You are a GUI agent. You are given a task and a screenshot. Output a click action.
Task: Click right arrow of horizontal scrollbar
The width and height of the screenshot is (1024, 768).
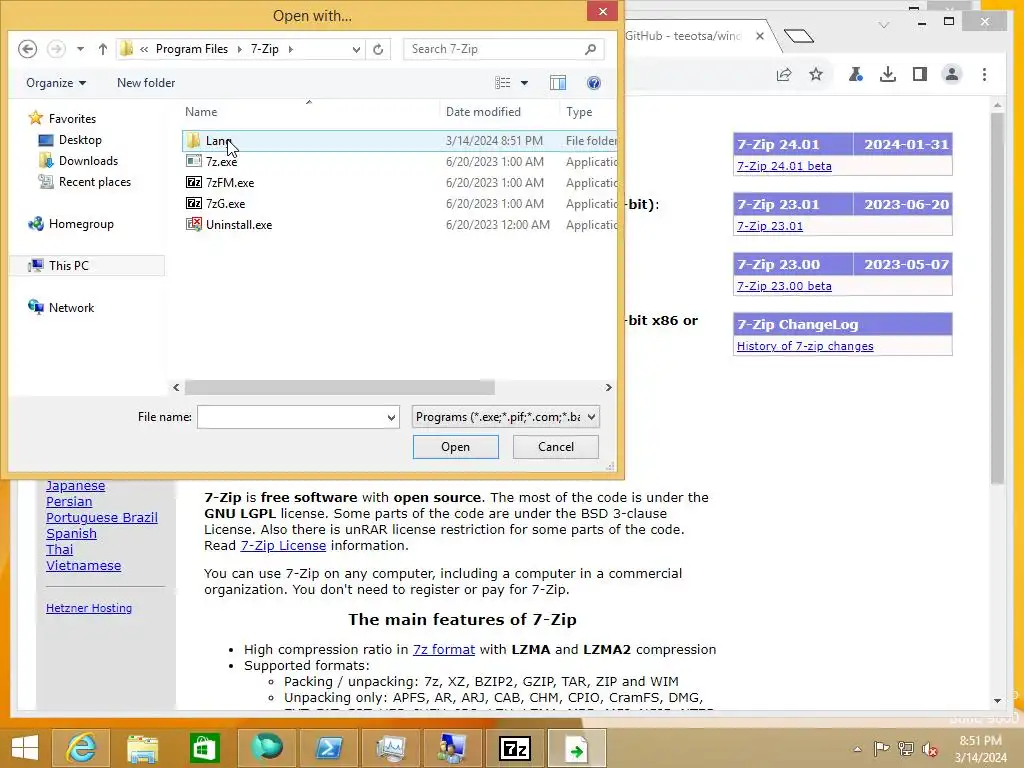608,387
